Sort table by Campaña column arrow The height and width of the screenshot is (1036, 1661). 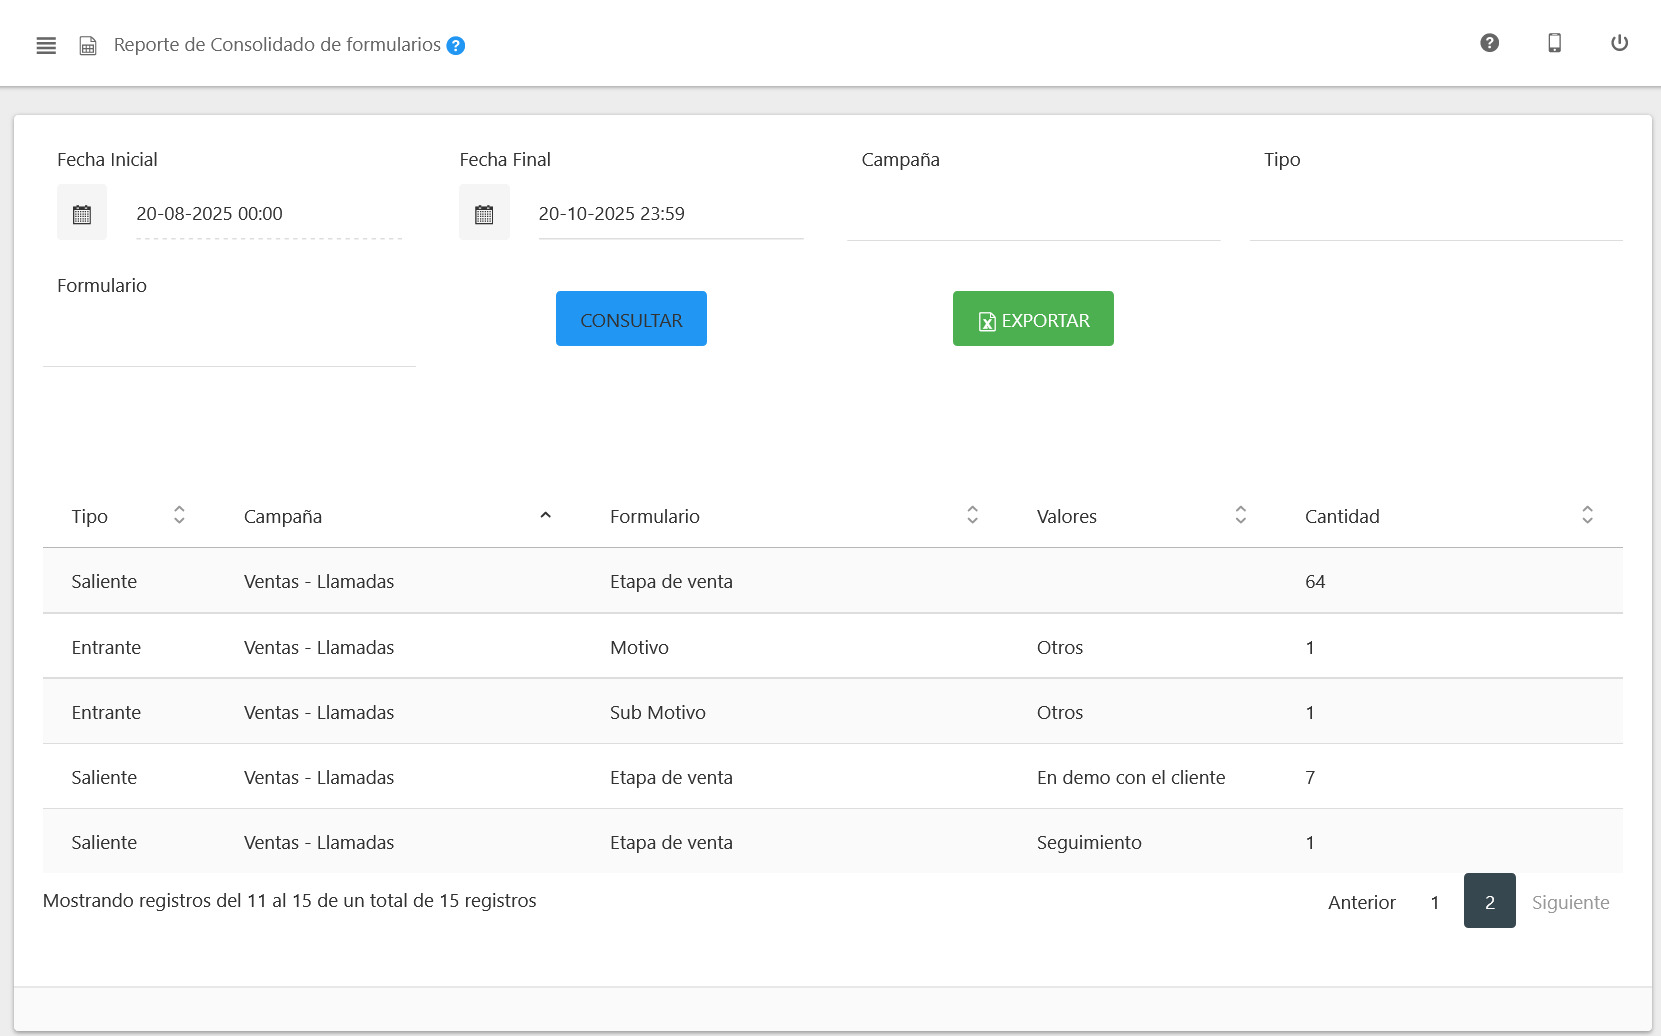[x=545, y=515]
